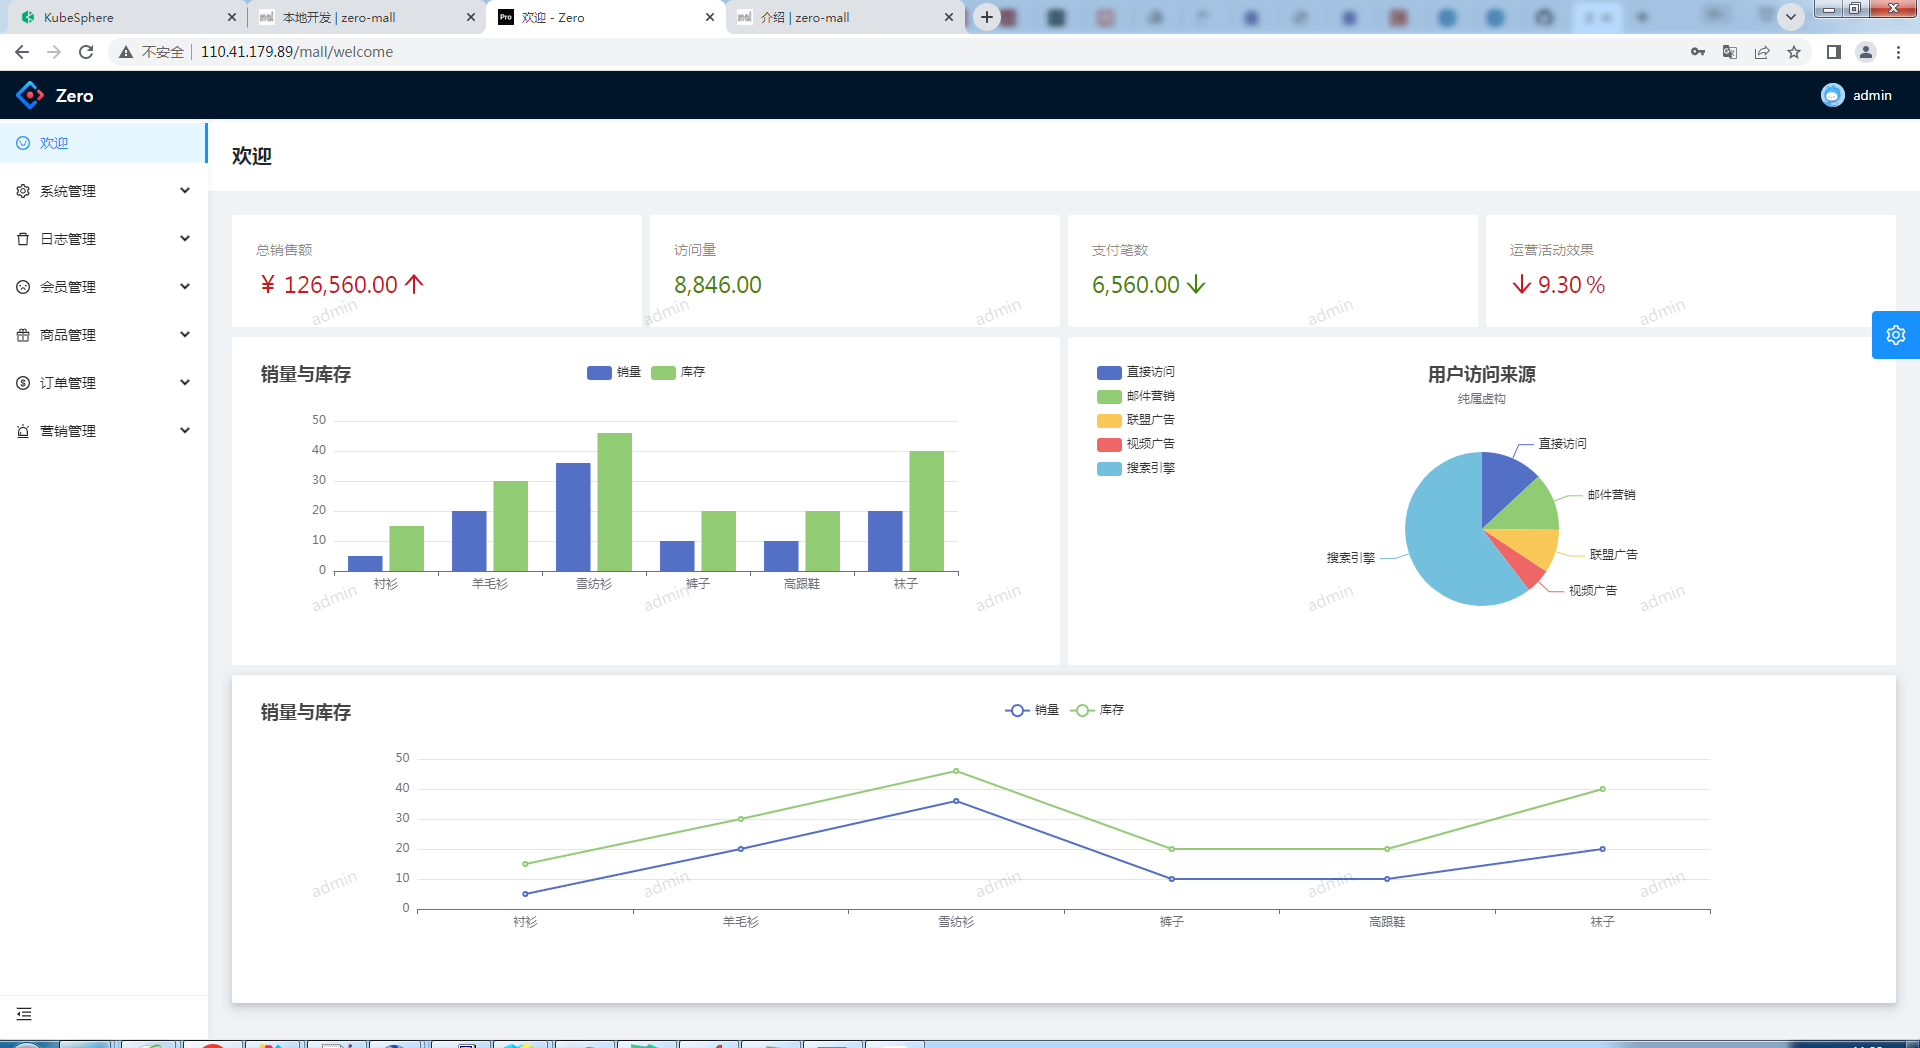Click the 系统管理 gear icon
The image size is (1920, 1048).
coord(23,191)
